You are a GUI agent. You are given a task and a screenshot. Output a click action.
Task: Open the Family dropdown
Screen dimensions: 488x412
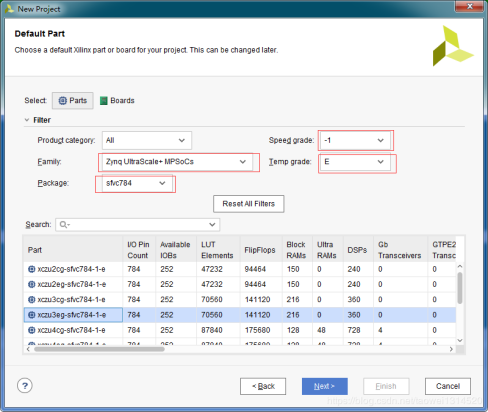(x=176, y=162)
